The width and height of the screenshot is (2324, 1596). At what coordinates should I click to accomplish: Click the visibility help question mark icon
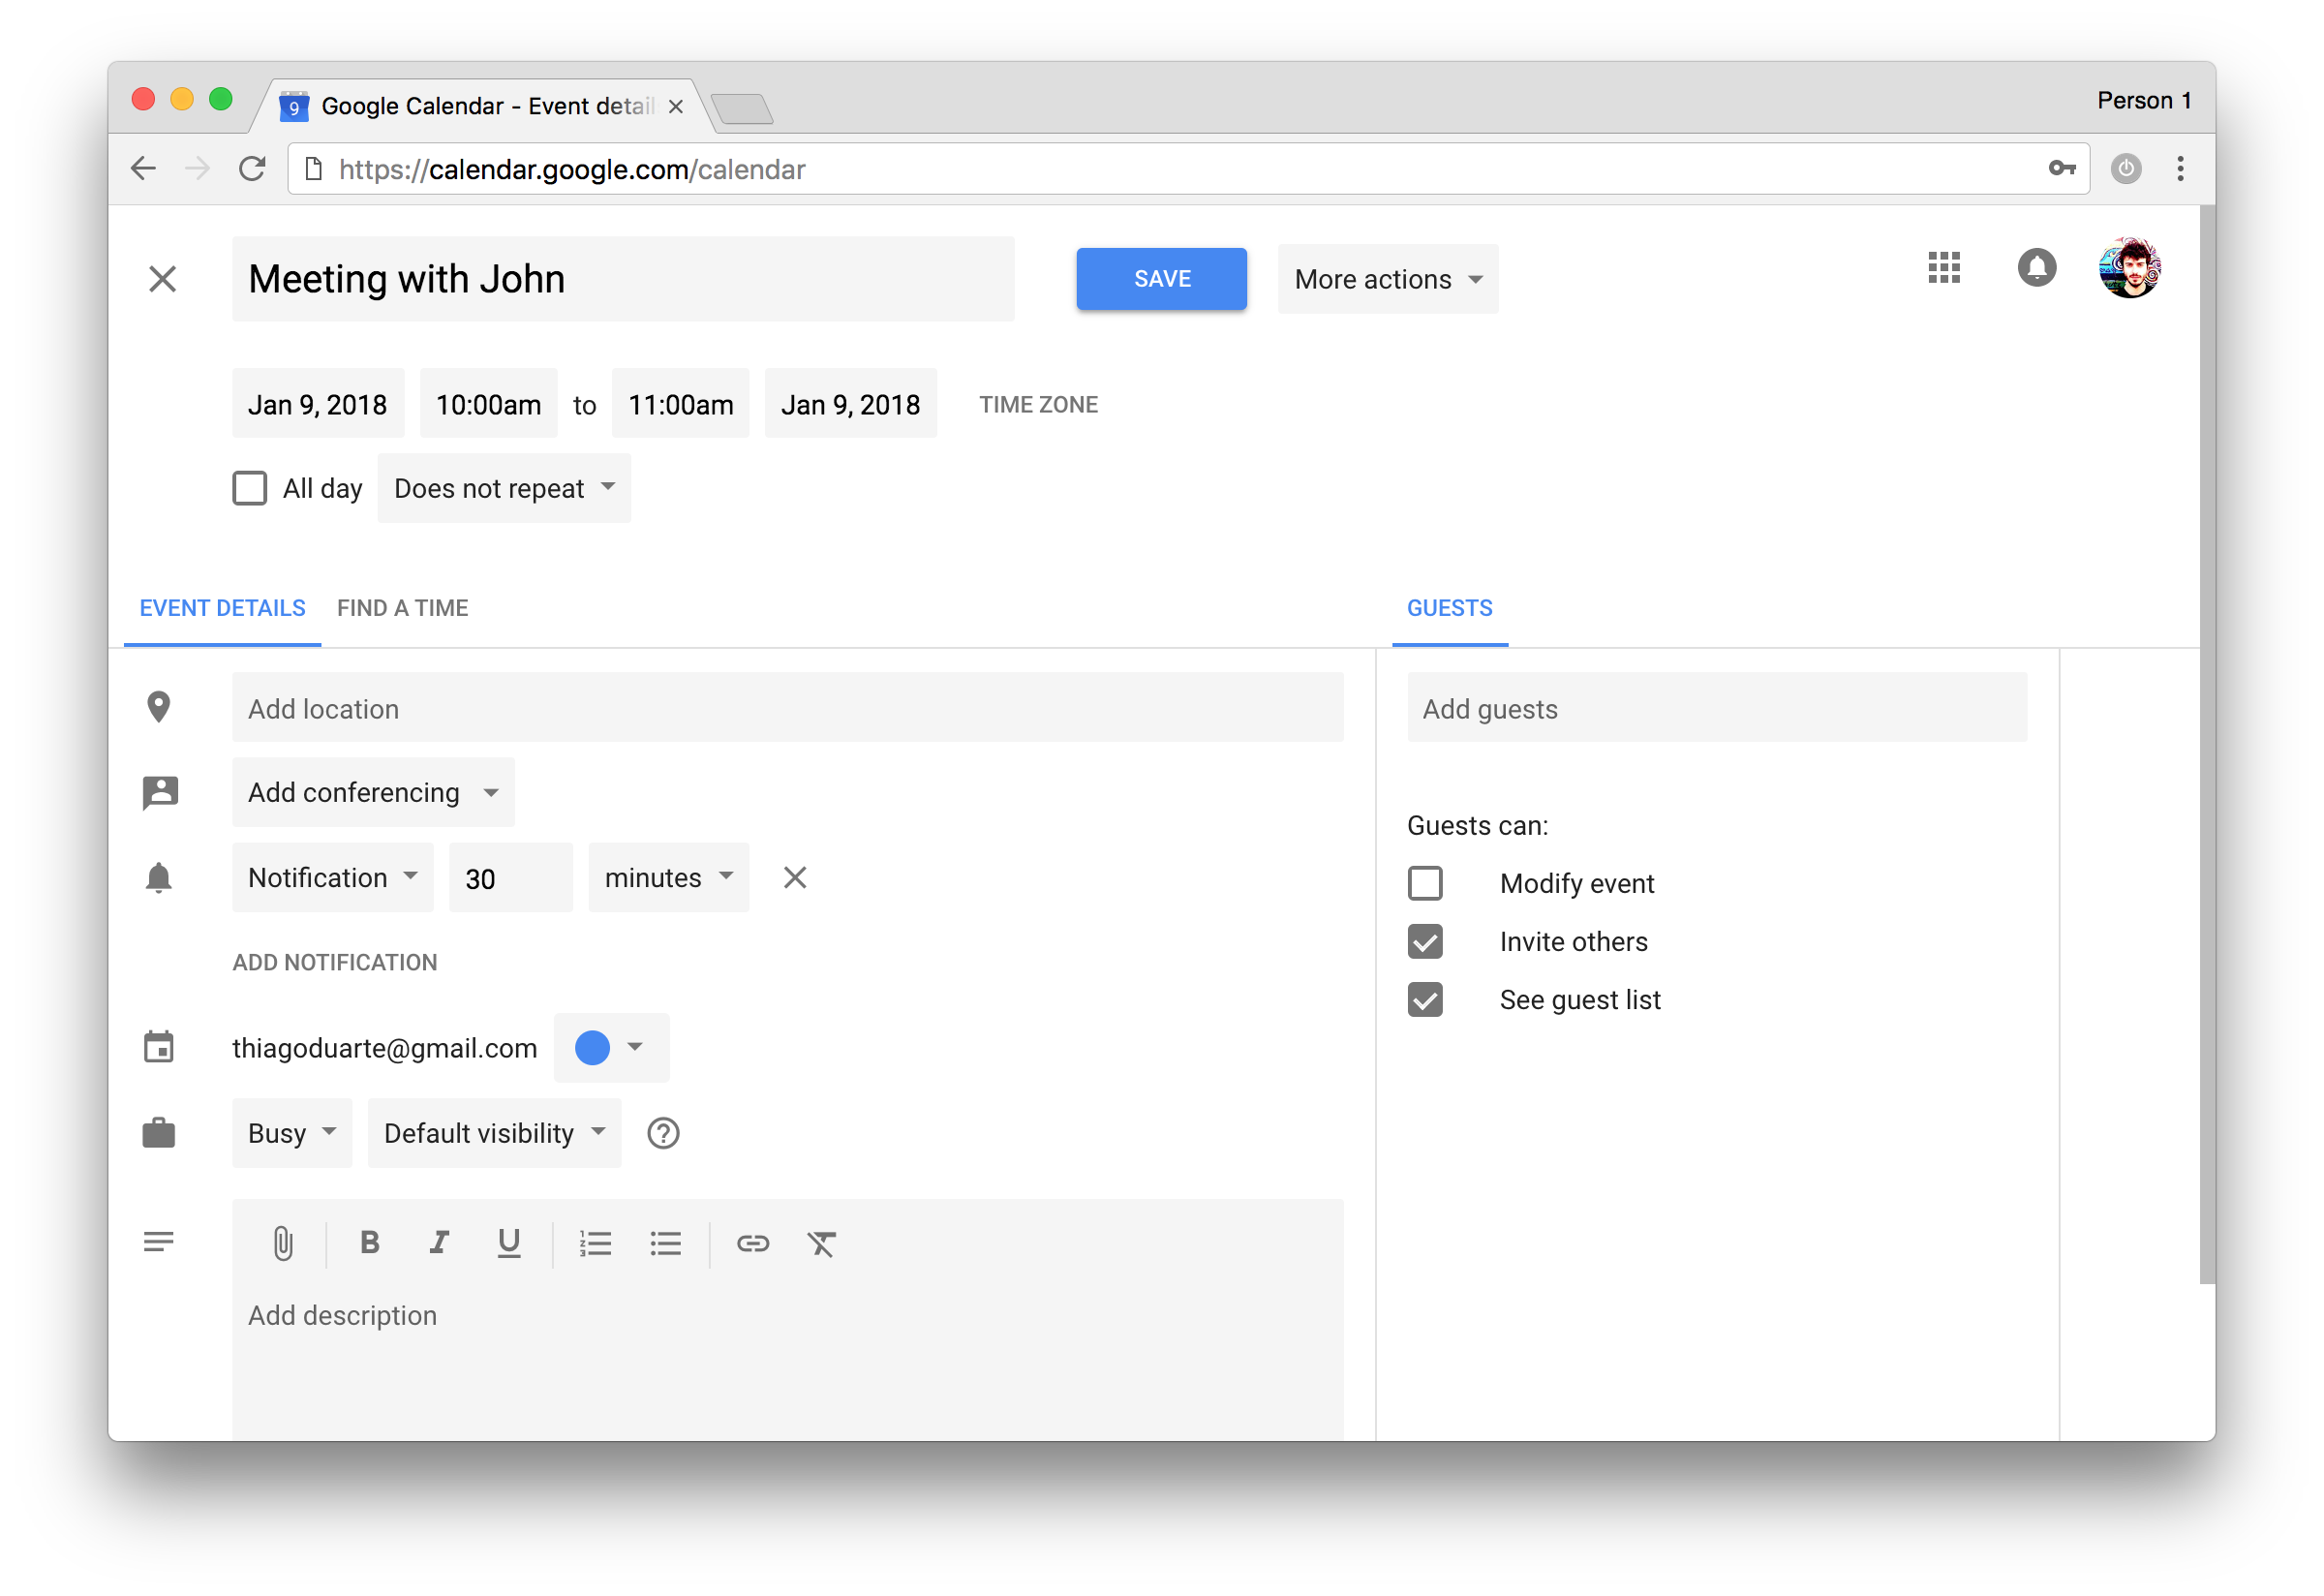pyautogui.click(x=663, y=1133)
